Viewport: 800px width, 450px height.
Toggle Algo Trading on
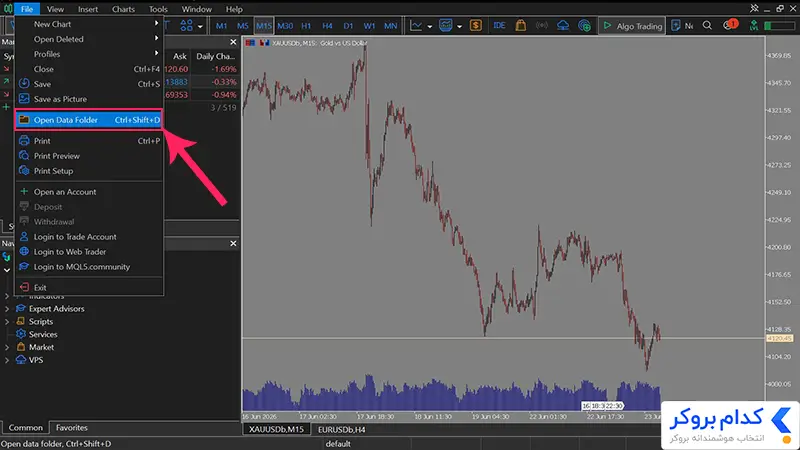632,26
